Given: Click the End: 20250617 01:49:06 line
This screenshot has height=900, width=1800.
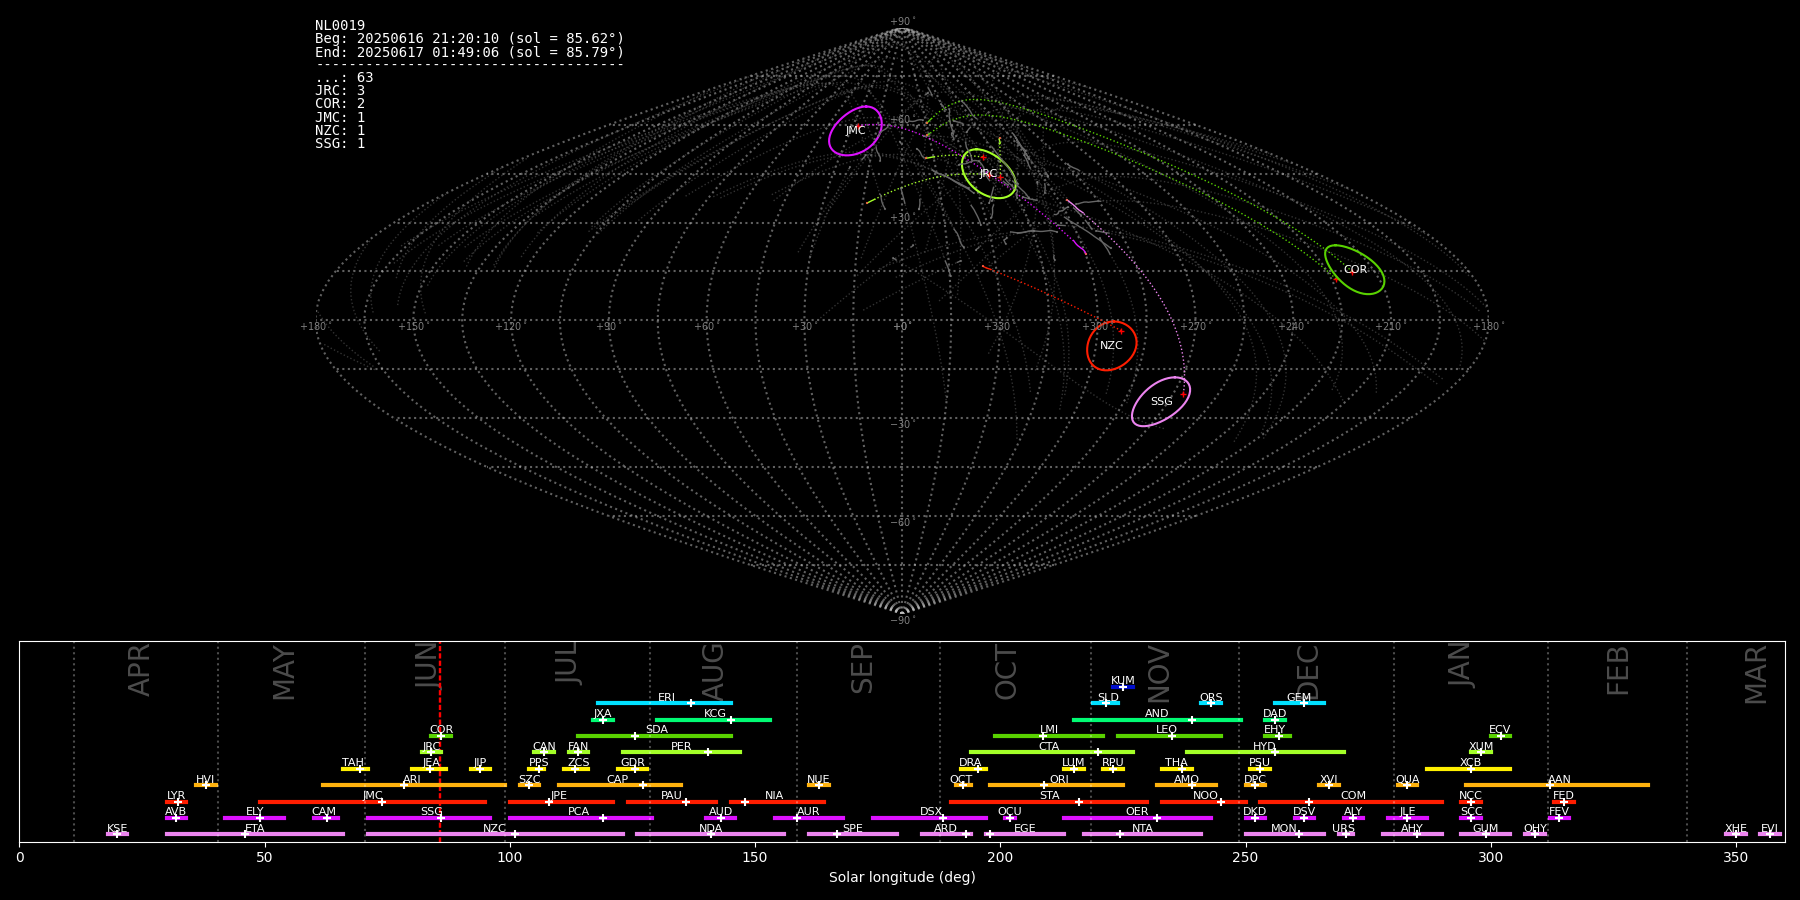Looking at the screenshot, I should pyautogui.click(x=469, y=52).
